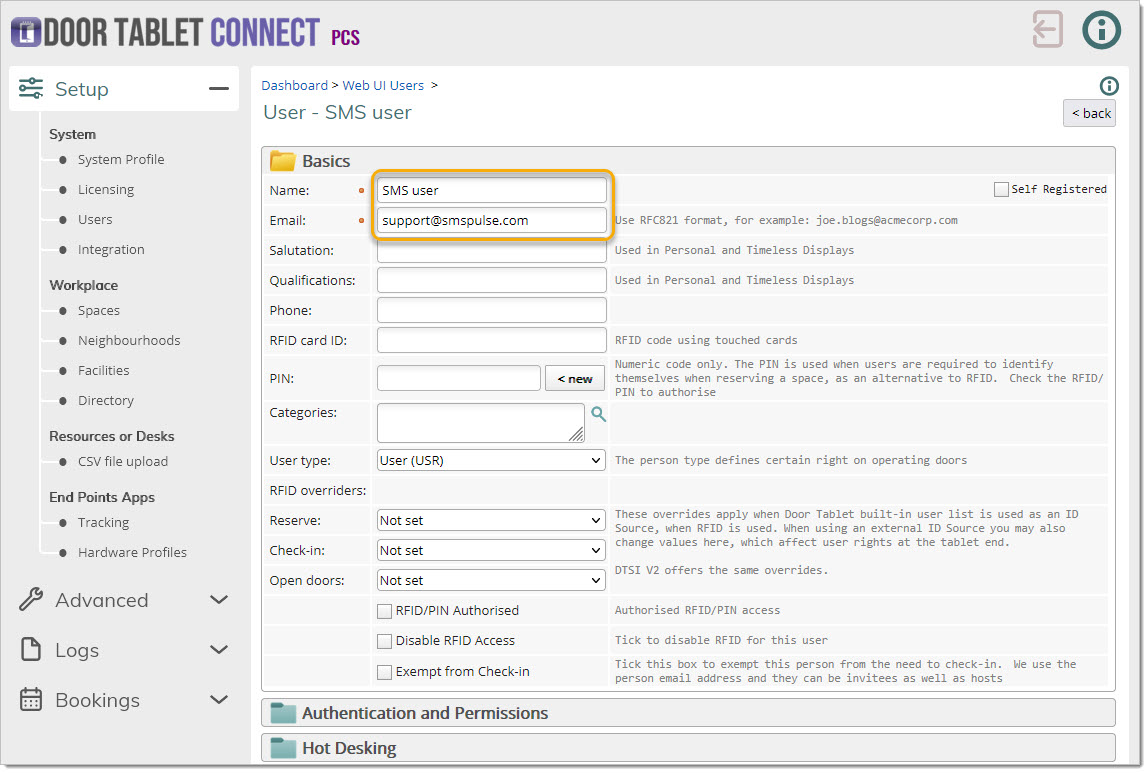Click the back button
This screenshot has width=1148, height=773.
click(x=1089, y=113)
